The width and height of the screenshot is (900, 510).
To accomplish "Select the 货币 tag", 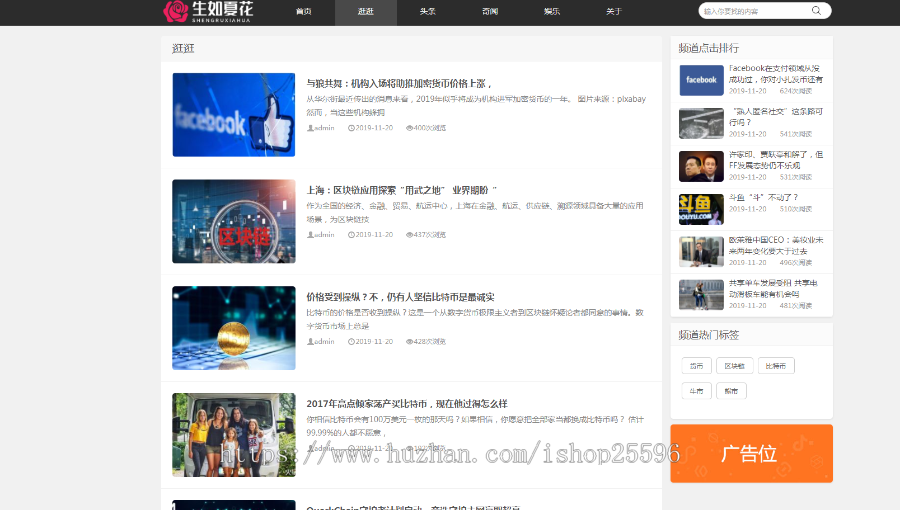I will click(696, 366).
